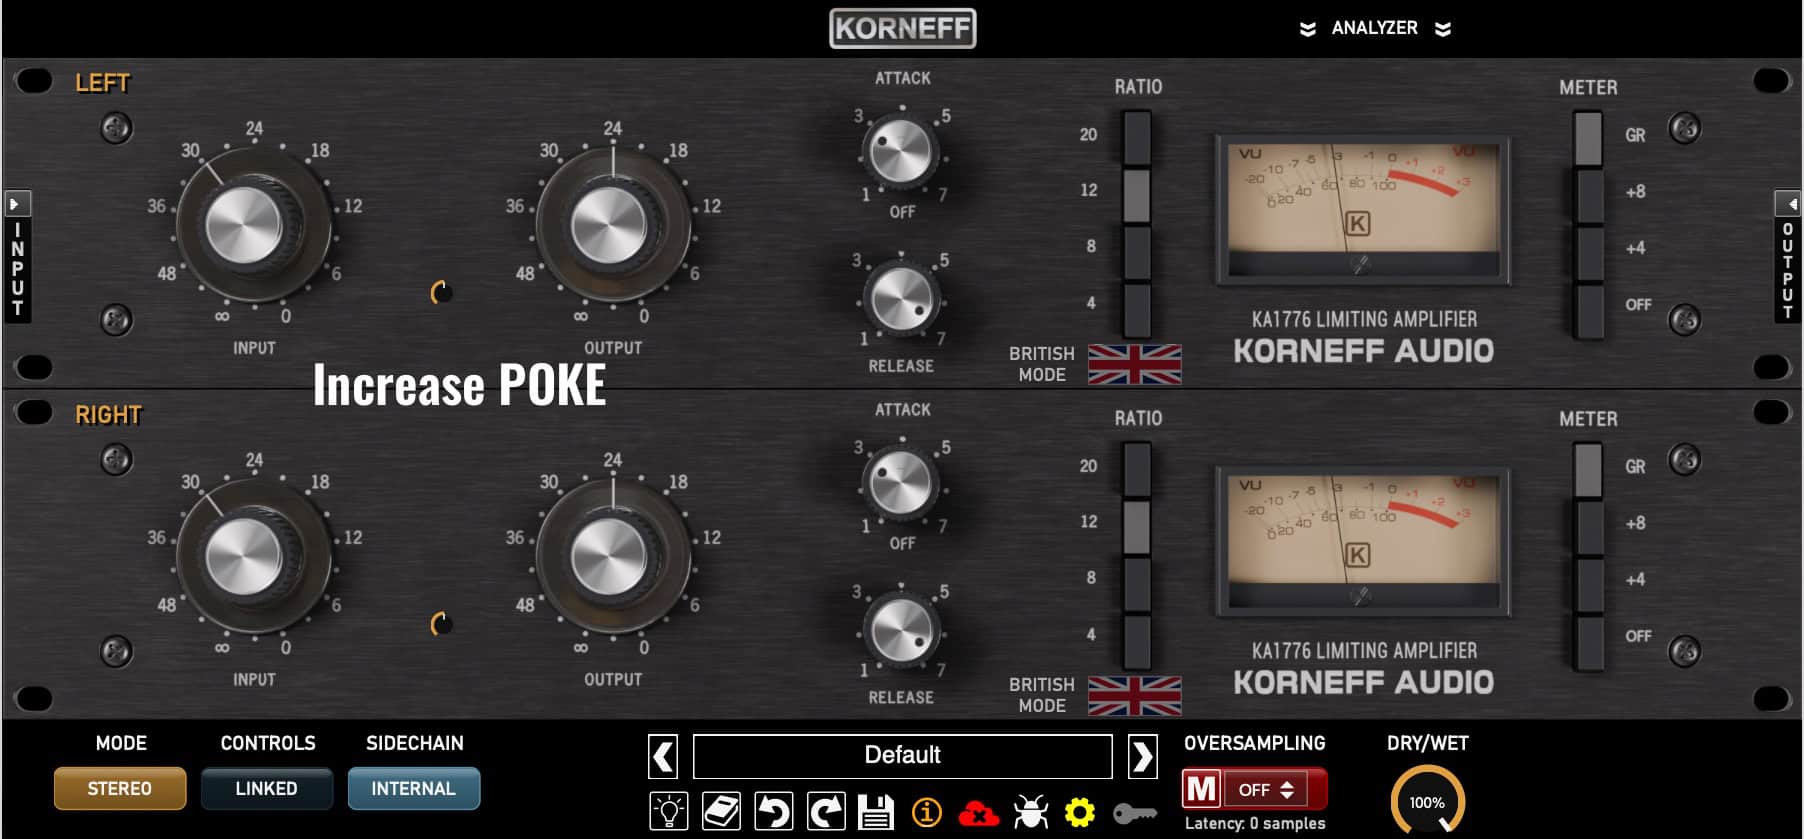Switch the STEREO mode button
Image resolution: width=1804 pixels, height=839 pixels.
[x=120, y=788]
